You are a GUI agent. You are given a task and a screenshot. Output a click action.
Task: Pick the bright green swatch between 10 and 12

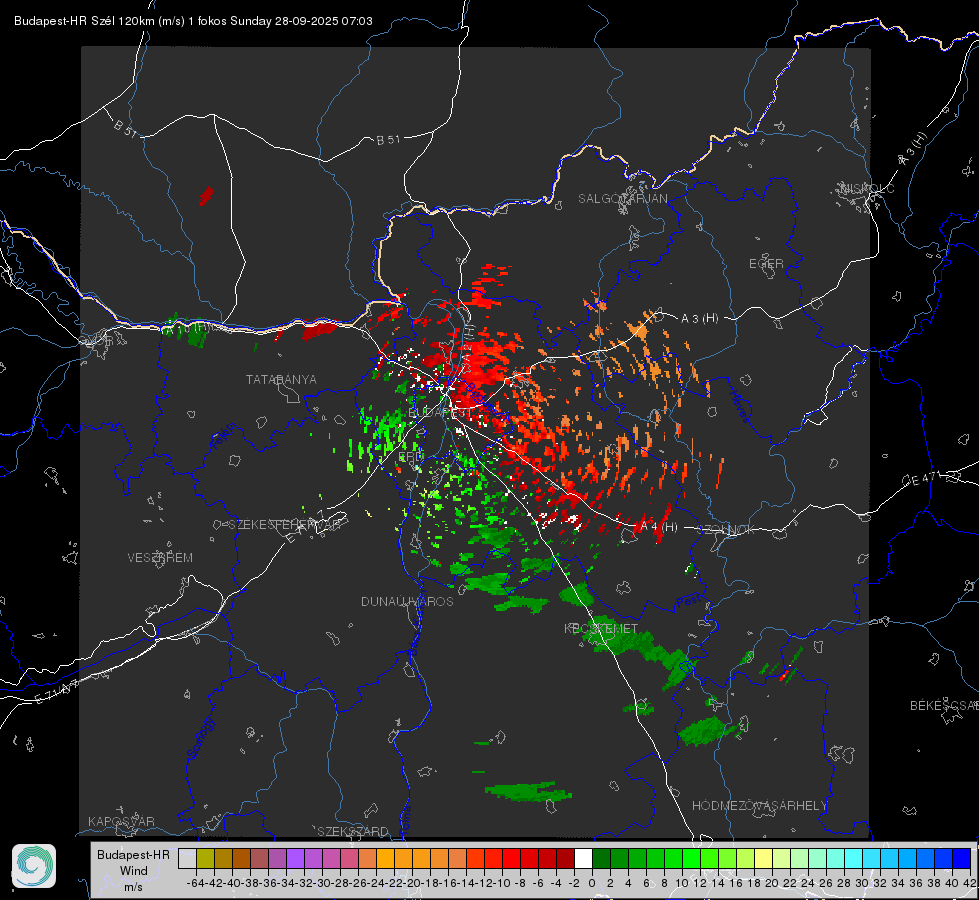691,858
